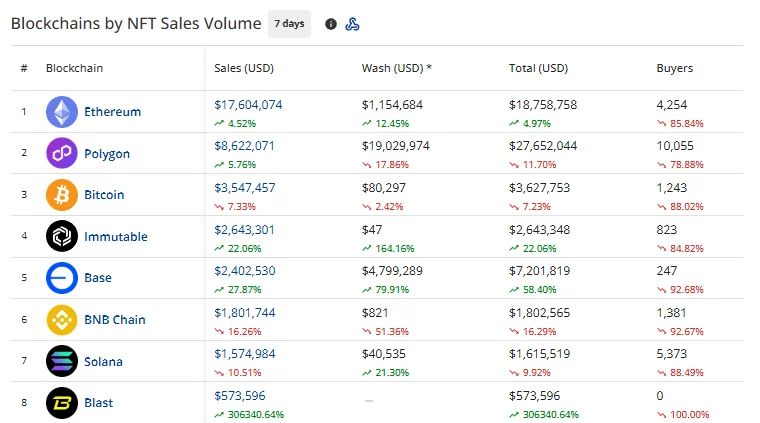This screenshot has width=760, height=423.
Task: Select Bitcoin wash value $80,297
Action: (x=384, y=188)
